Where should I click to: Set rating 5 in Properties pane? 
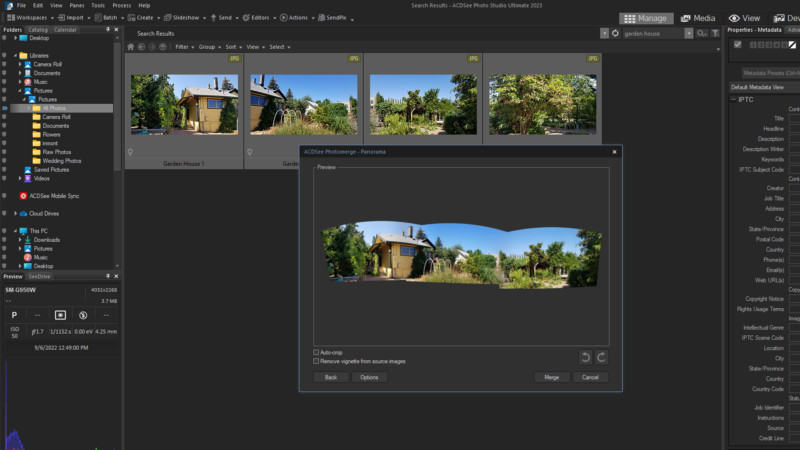tap(784, 45)
